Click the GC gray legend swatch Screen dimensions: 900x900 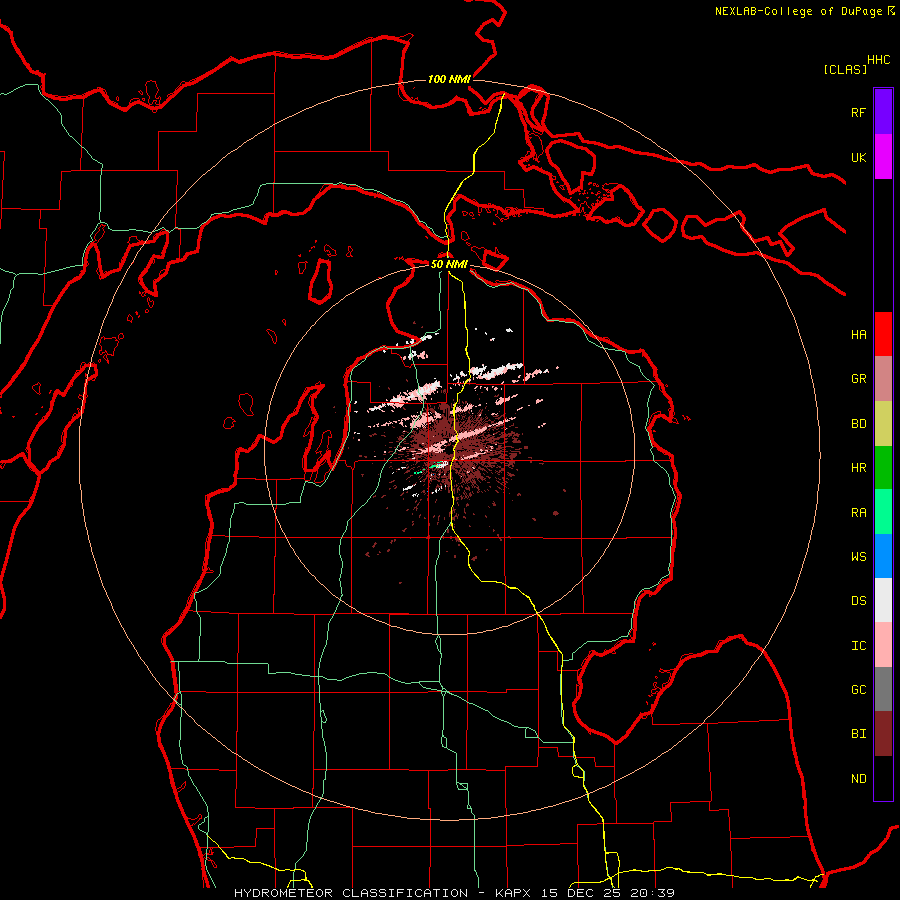point(883,689)
